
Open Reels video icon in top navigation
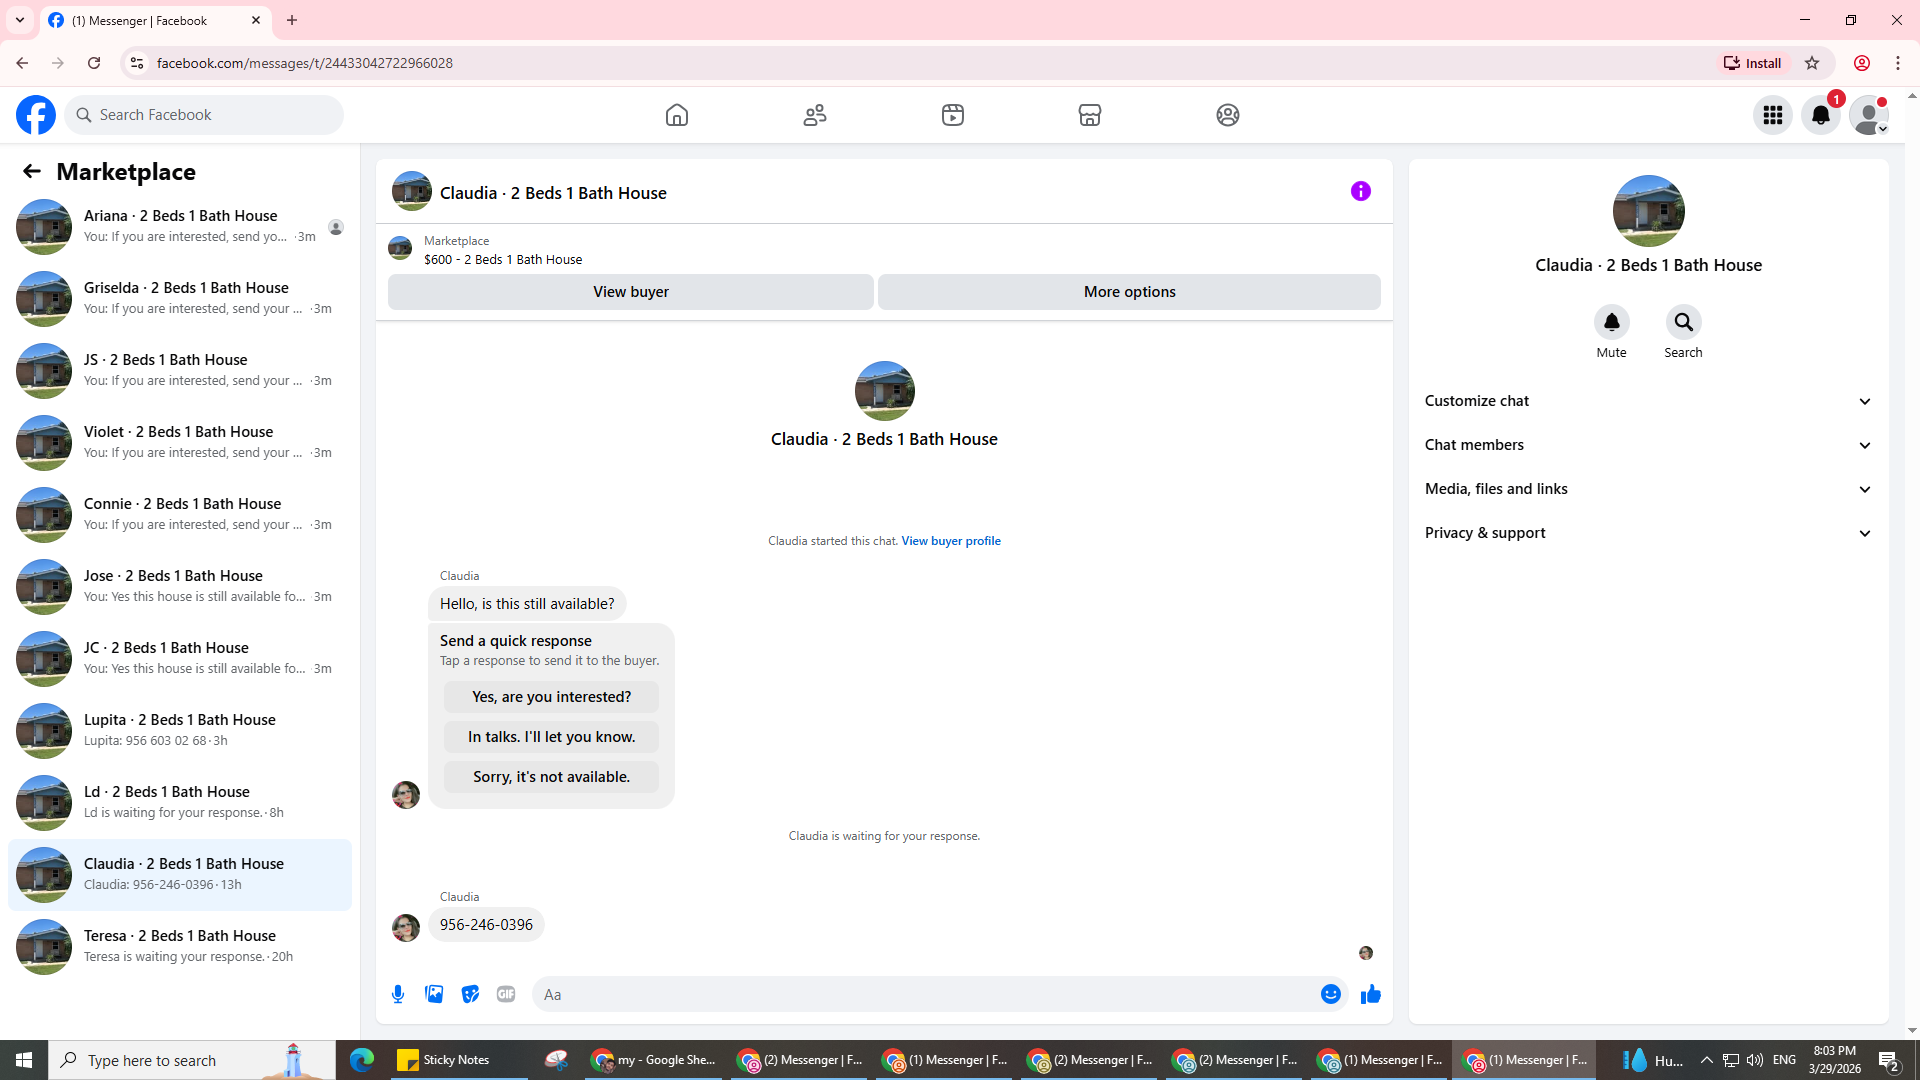coord(953,115)
